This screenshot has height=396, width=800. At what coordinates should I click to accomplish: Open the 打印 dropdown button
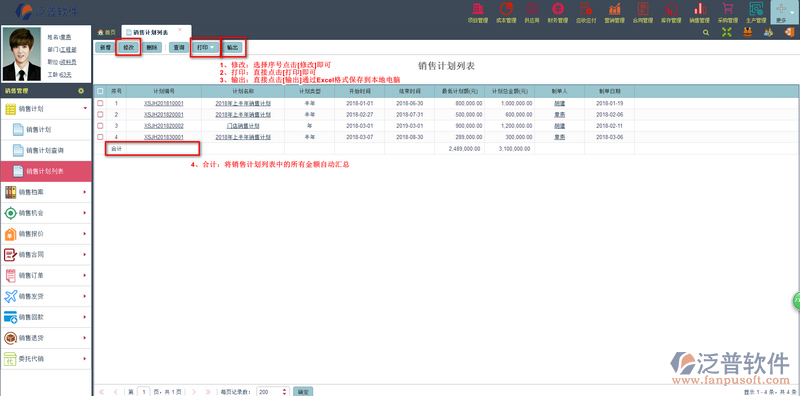[x=206, y=47]
